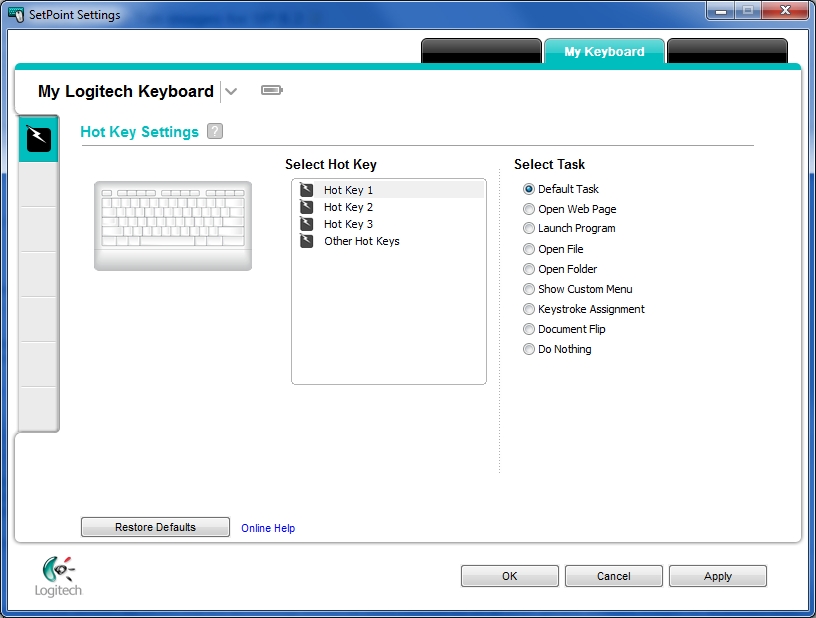Image resolution: width=816 pixels, height=618 pixels.
Task: Choose the Do Nothing option
Action: [x=529, y=349]
